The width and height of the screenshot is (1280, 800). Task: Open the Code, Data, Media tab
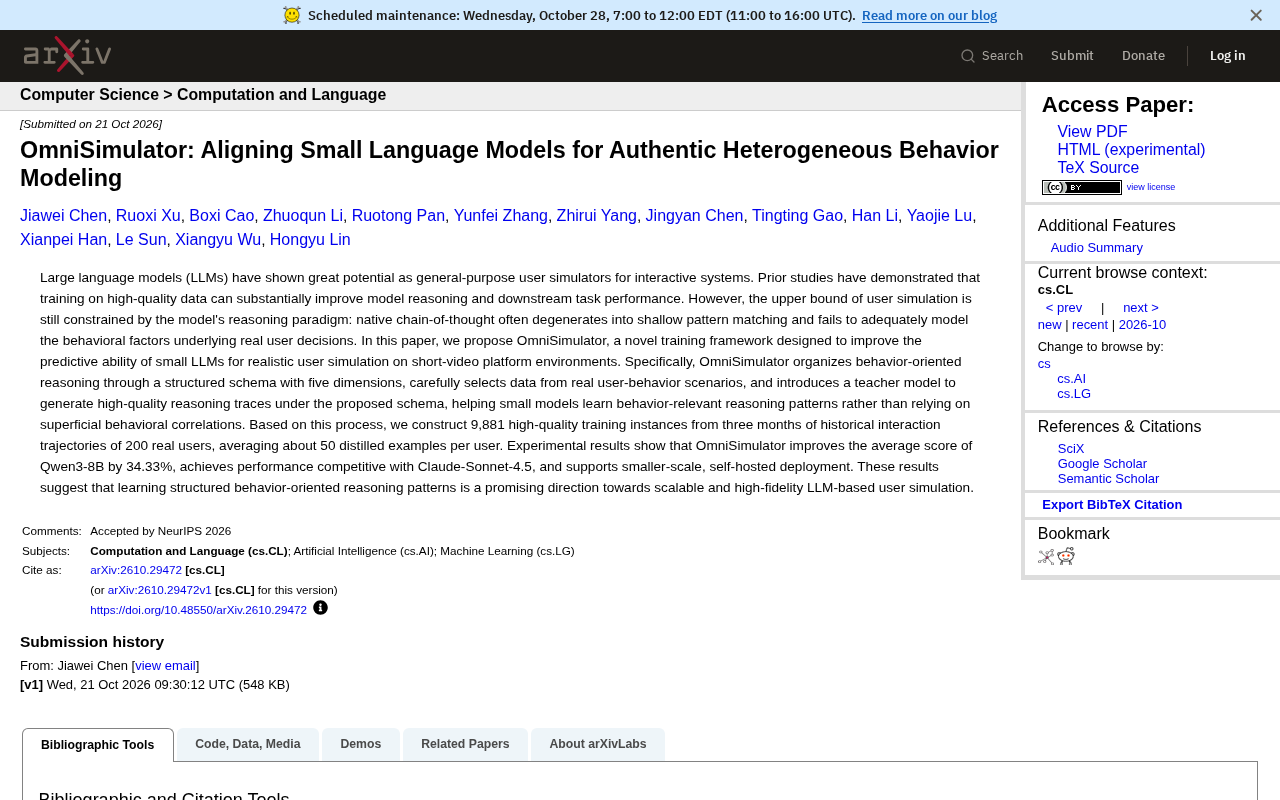tap(248, 744)
